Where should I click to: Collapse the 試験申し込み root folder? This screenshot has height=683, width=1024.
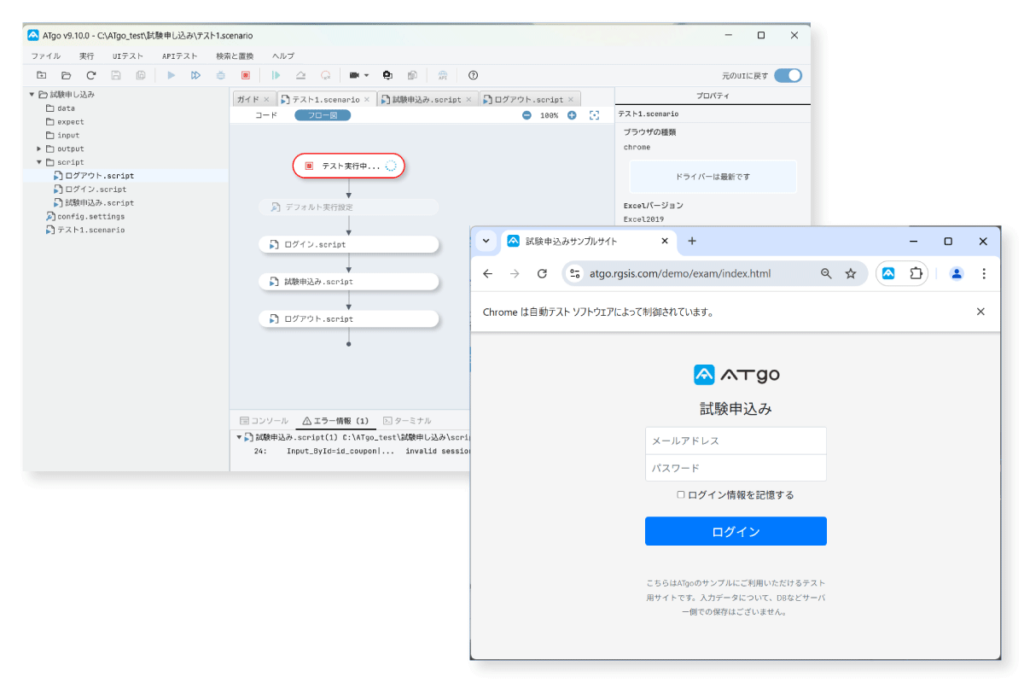[31, 95]
